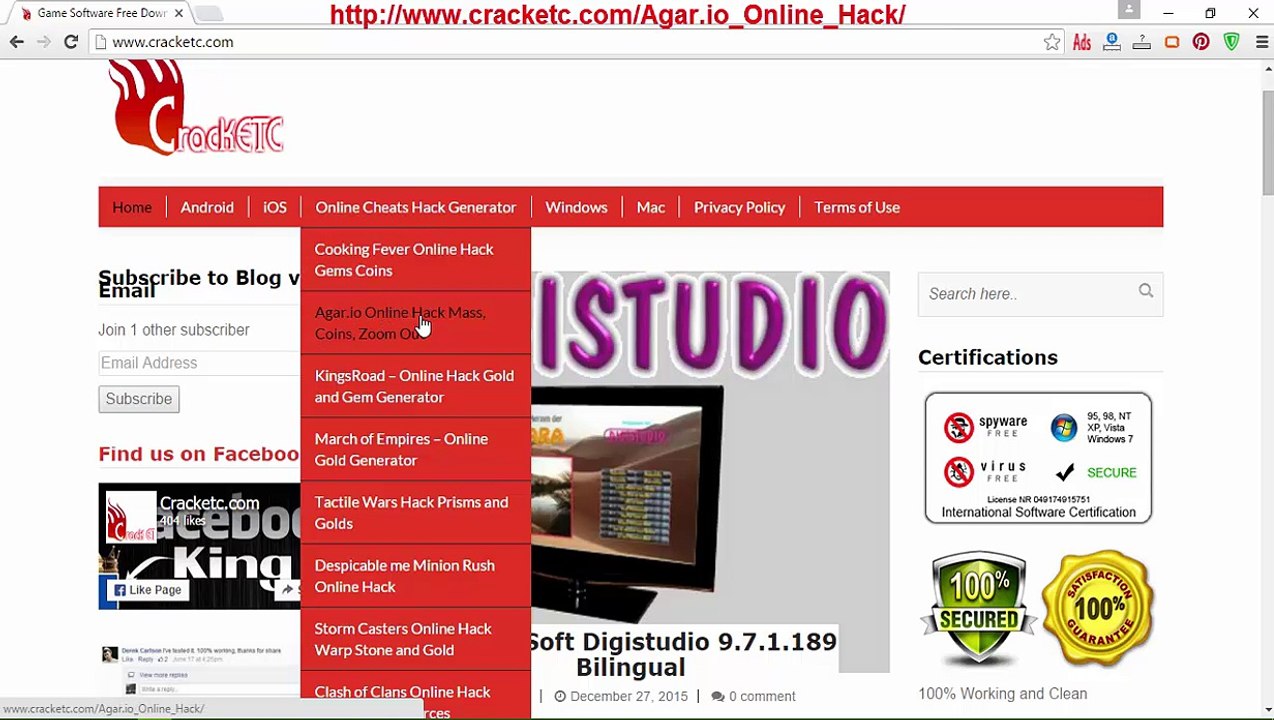Click the 100% Secured badge
Screen dimensions: 1274x720
[x=979, y=607]
